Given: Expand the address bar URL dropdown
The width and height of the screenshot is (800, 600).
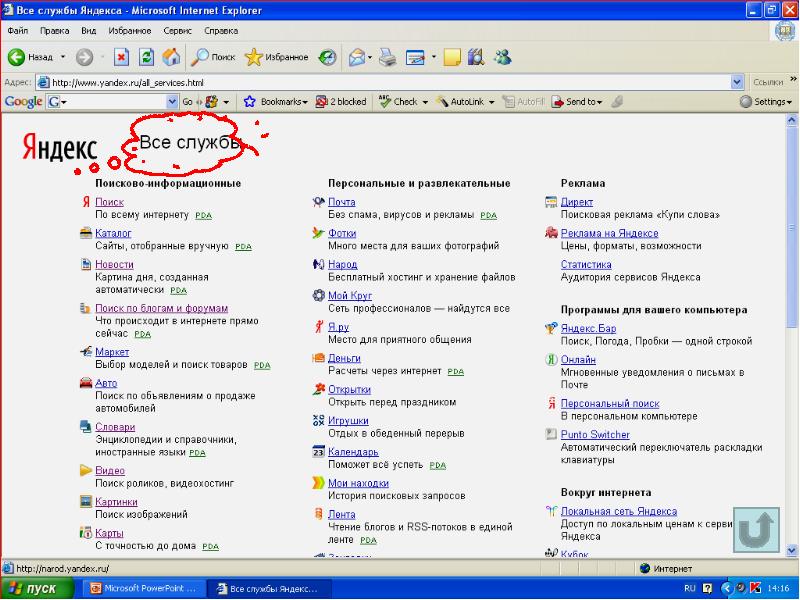Looking at the screenshot, I should point(738,82).
